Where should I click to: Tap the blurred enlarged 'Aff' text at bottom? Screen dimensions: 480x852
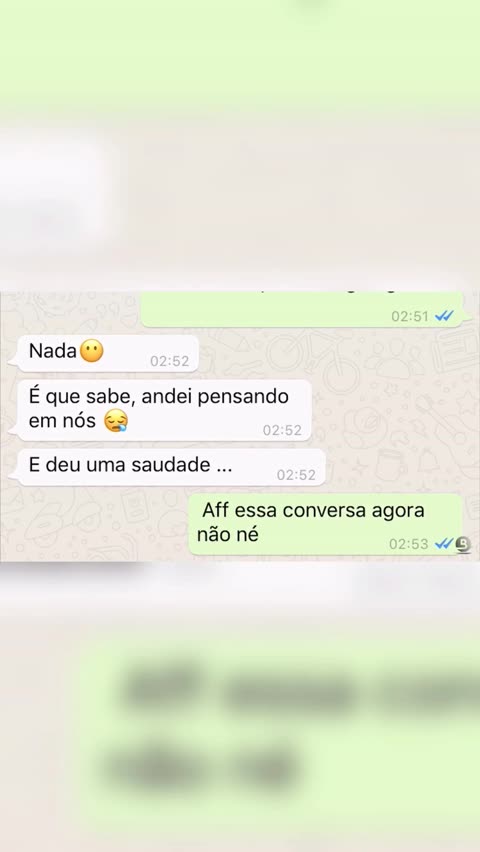(x=161, y=686)
